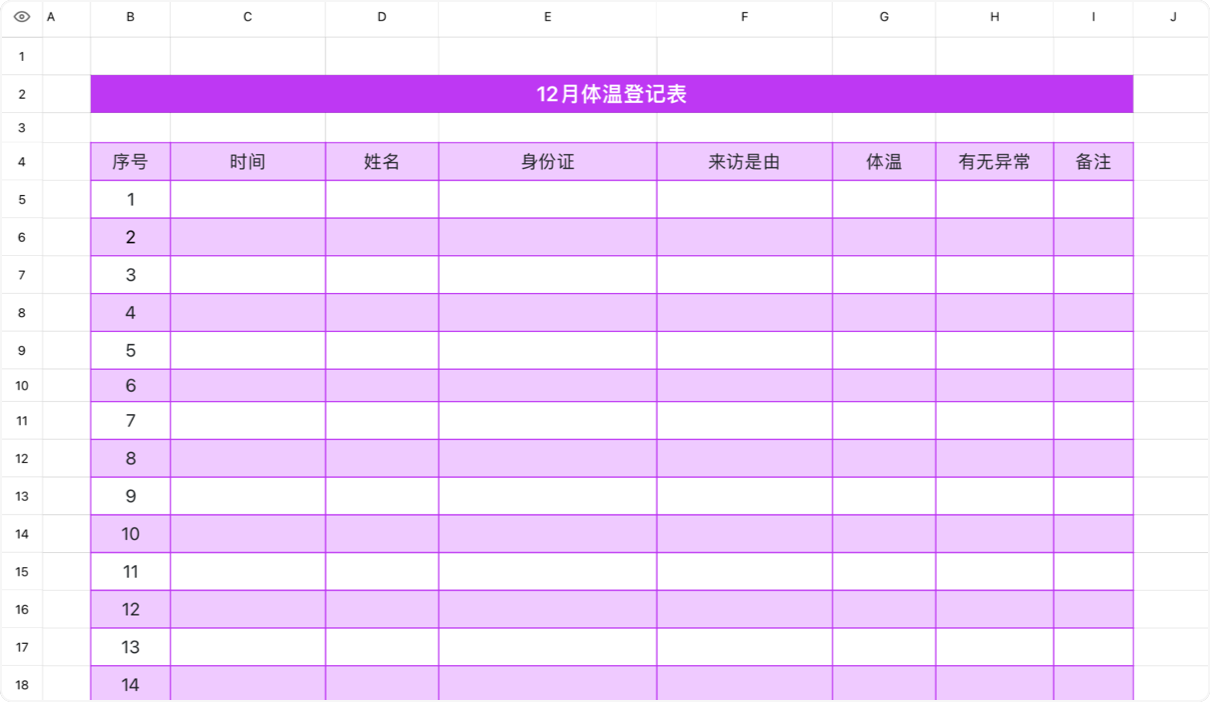Click the 姓名 header cell
This screenshot has width=1210, height=702.
(382, 162)
